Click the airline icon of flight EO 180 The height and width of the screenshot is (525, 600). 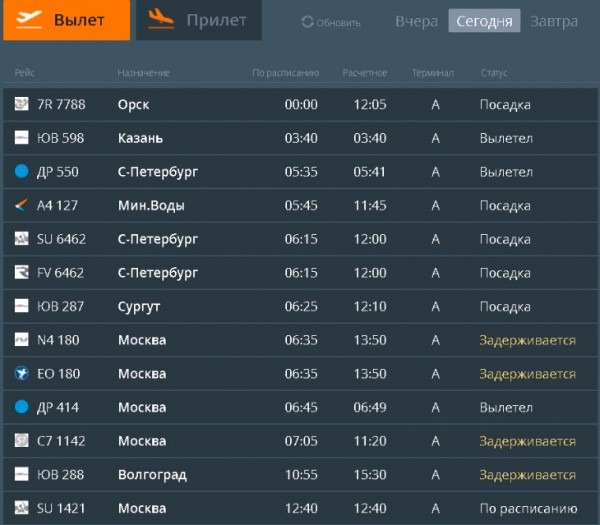coord(22,374)
